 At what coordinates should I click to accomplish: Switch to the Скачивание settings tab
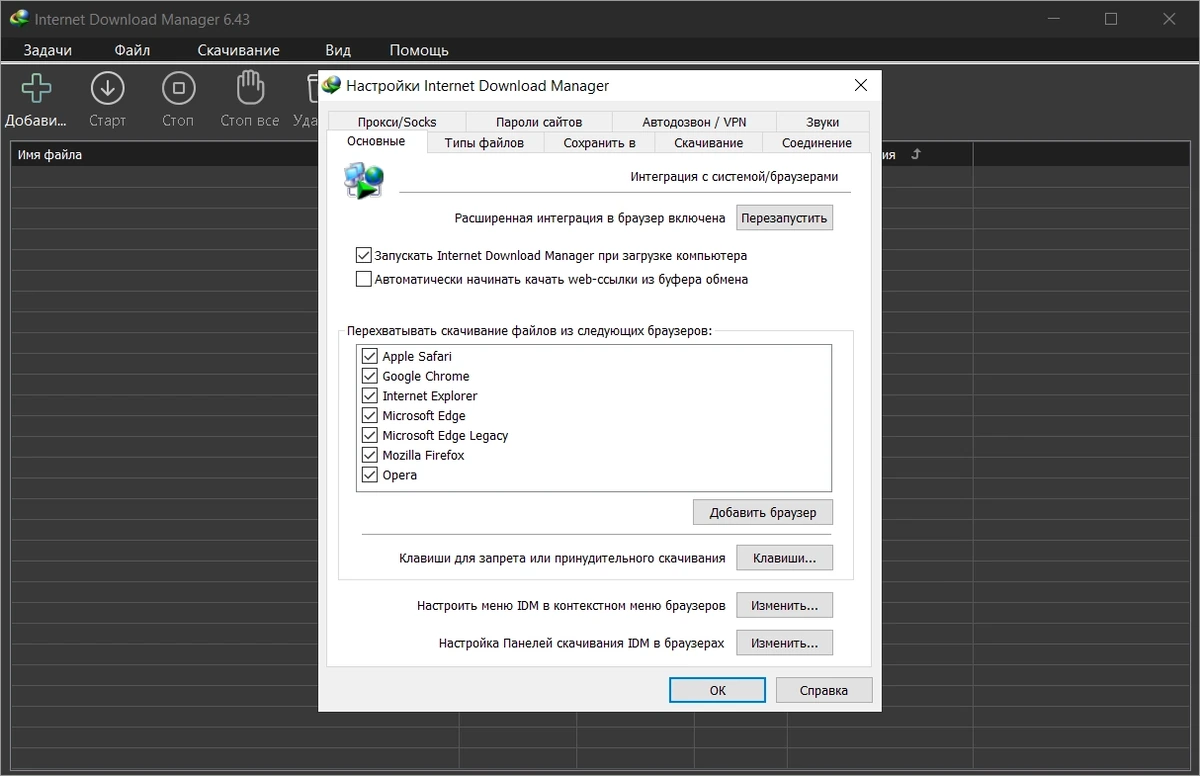point(708,143)
